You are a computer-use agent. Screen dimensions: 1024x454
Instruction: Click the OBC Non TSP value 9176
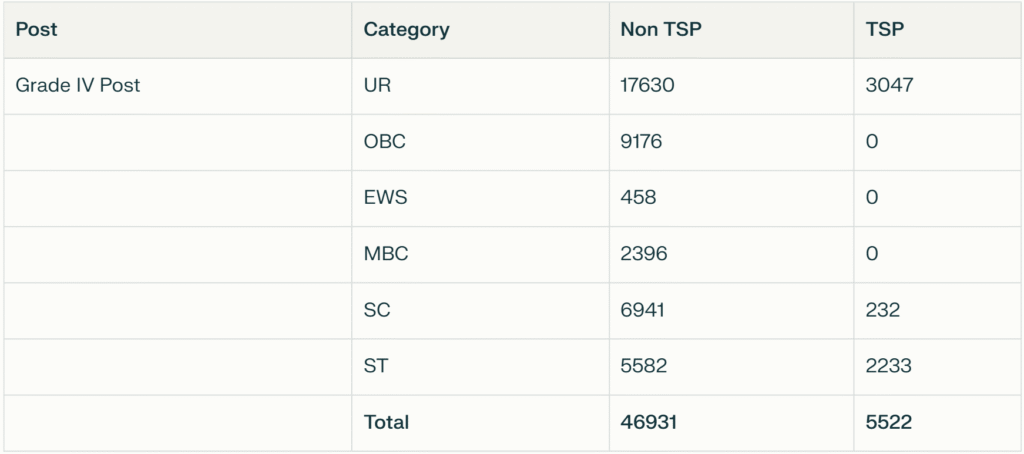pos(641,141)
